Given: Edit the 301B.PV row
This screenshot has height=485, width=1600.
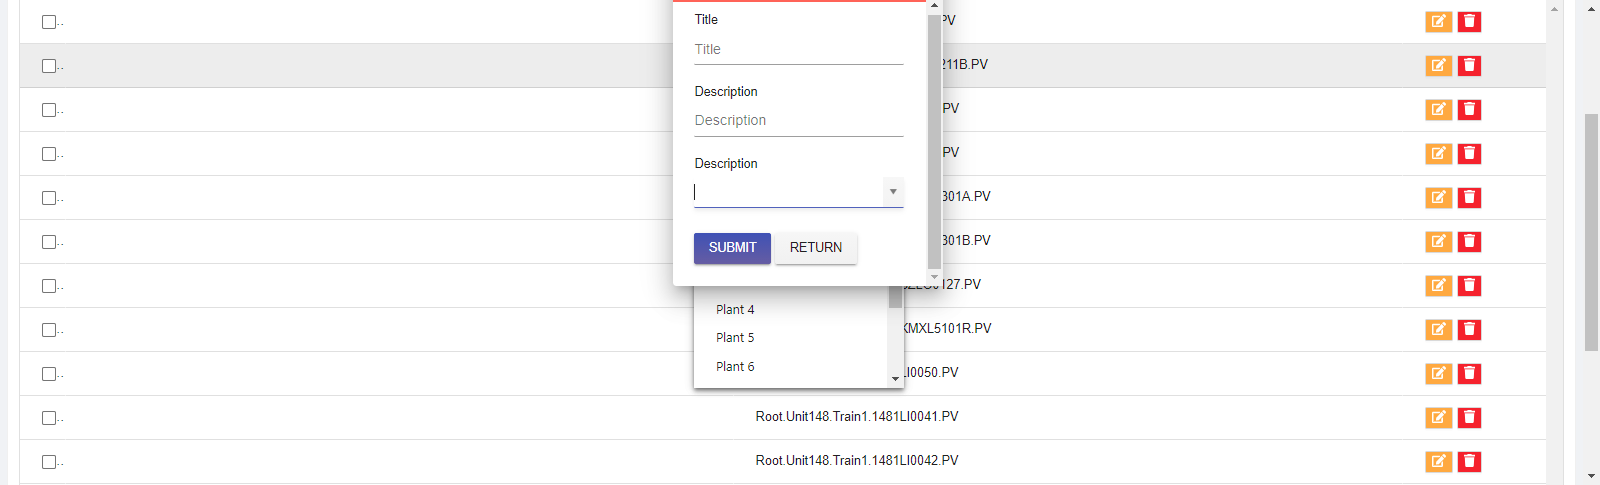Looking at the screenshot, I should [1438, 241].
